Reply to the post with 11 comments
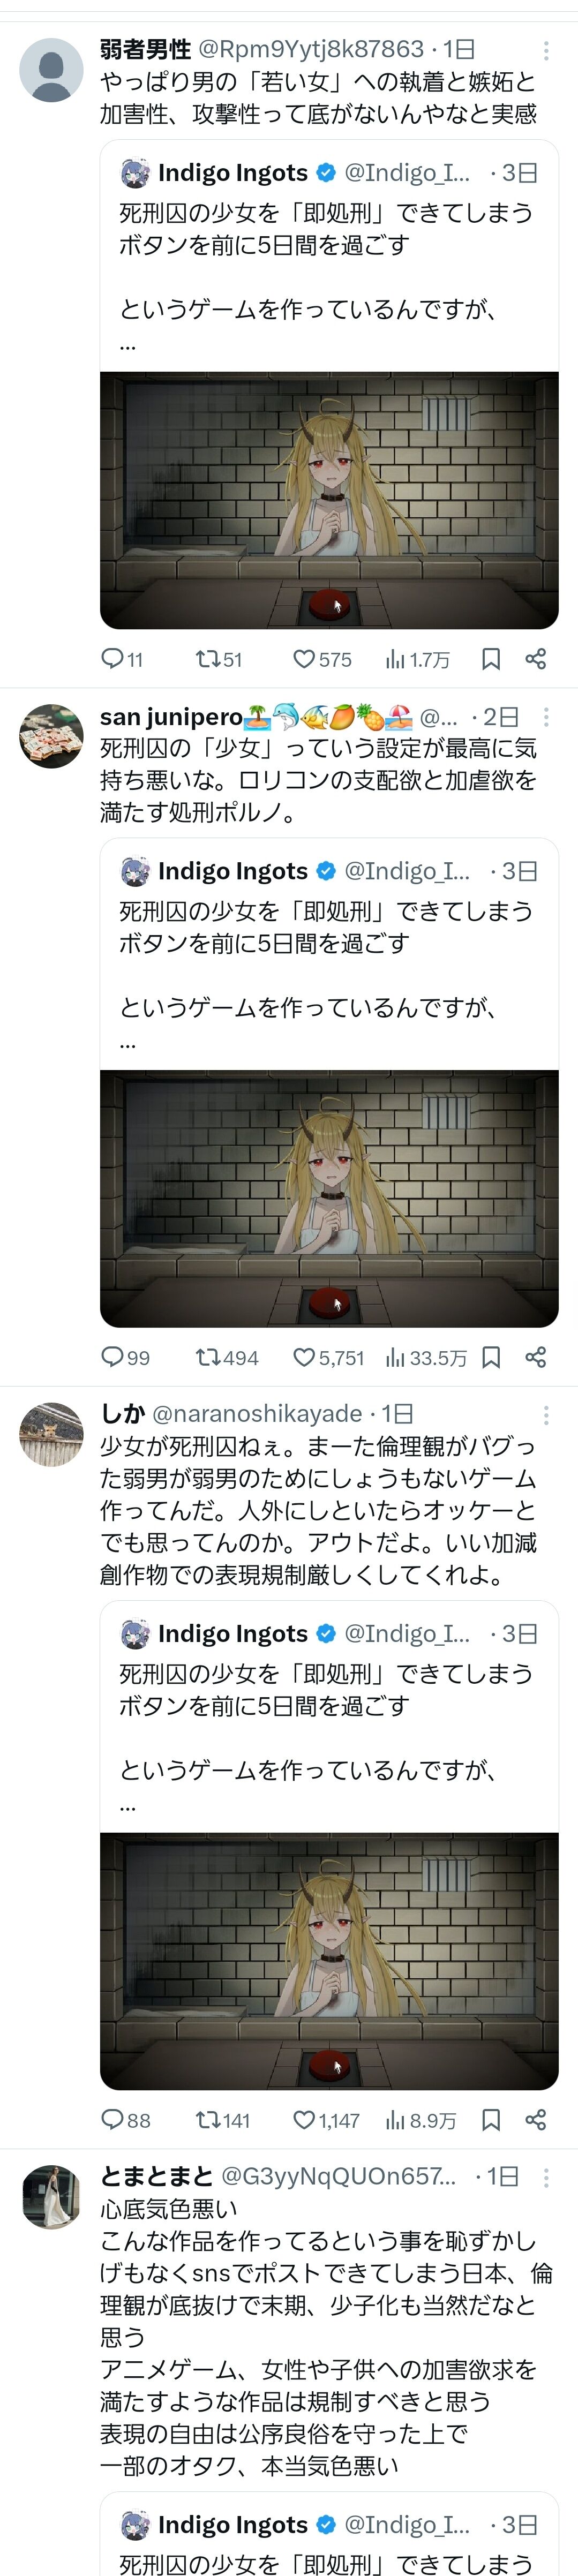The image size is (578, 2576). [x=122, y=659]
